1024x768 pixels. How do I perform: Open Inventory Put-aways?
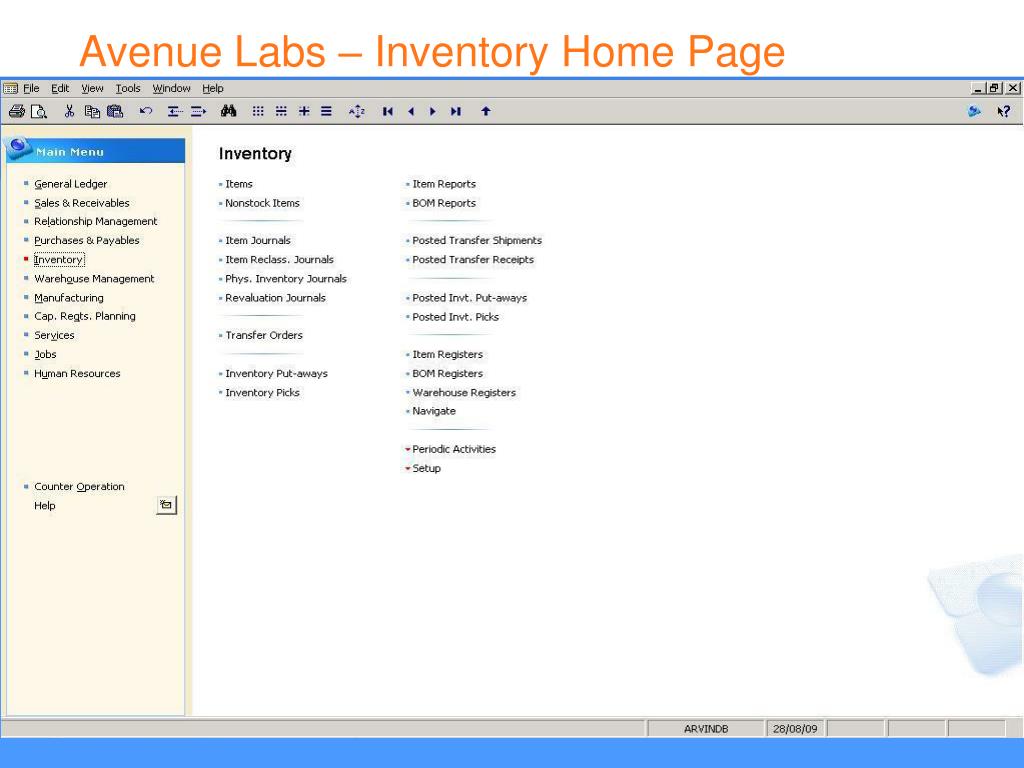(276, 374)
